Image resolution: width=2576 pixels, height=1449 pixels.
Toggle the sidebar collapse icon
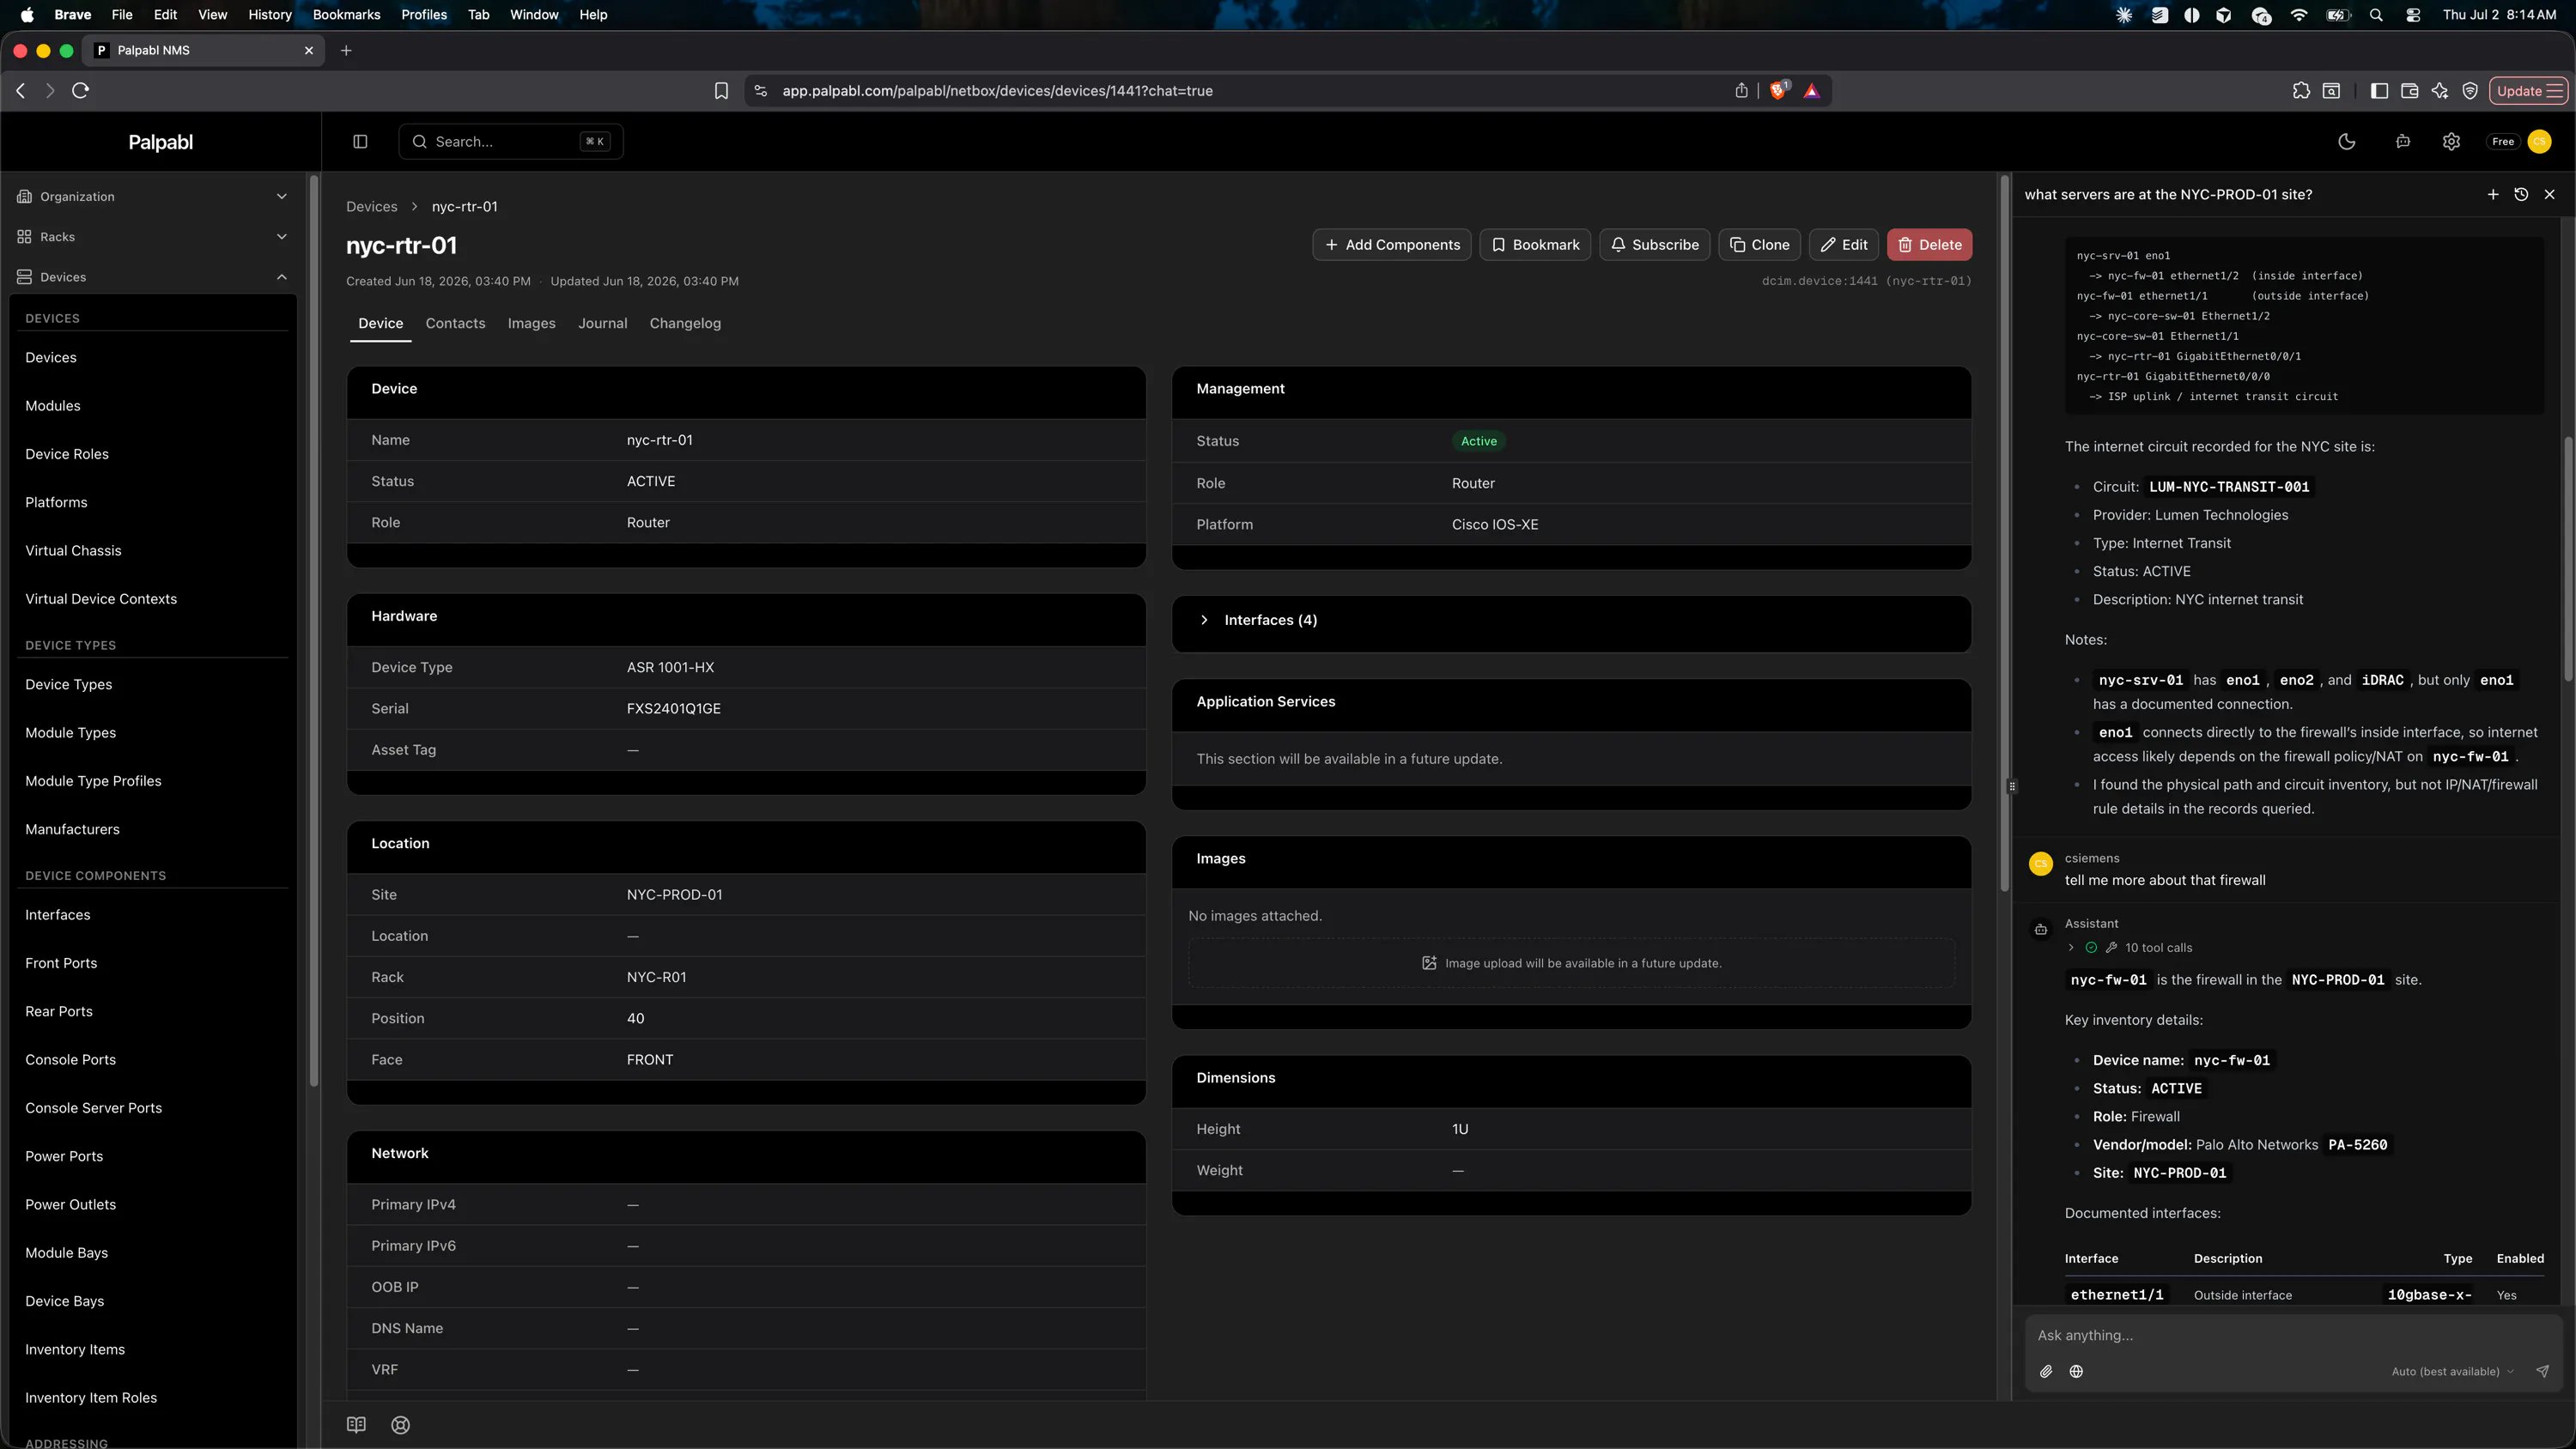click(x=360, y=142)
